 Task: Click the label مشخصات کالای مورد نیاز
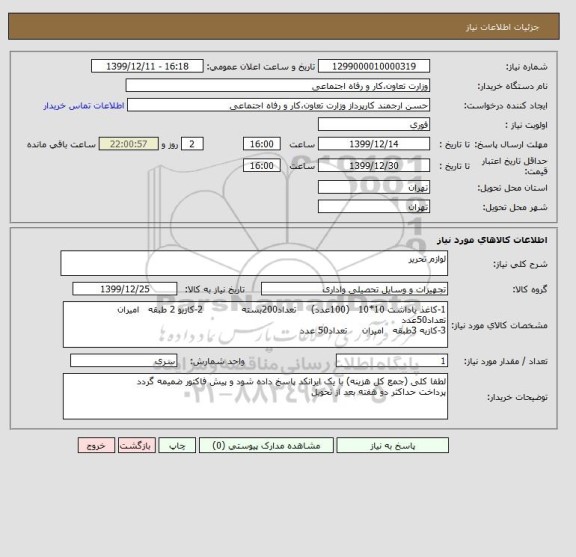pos(500,326)
